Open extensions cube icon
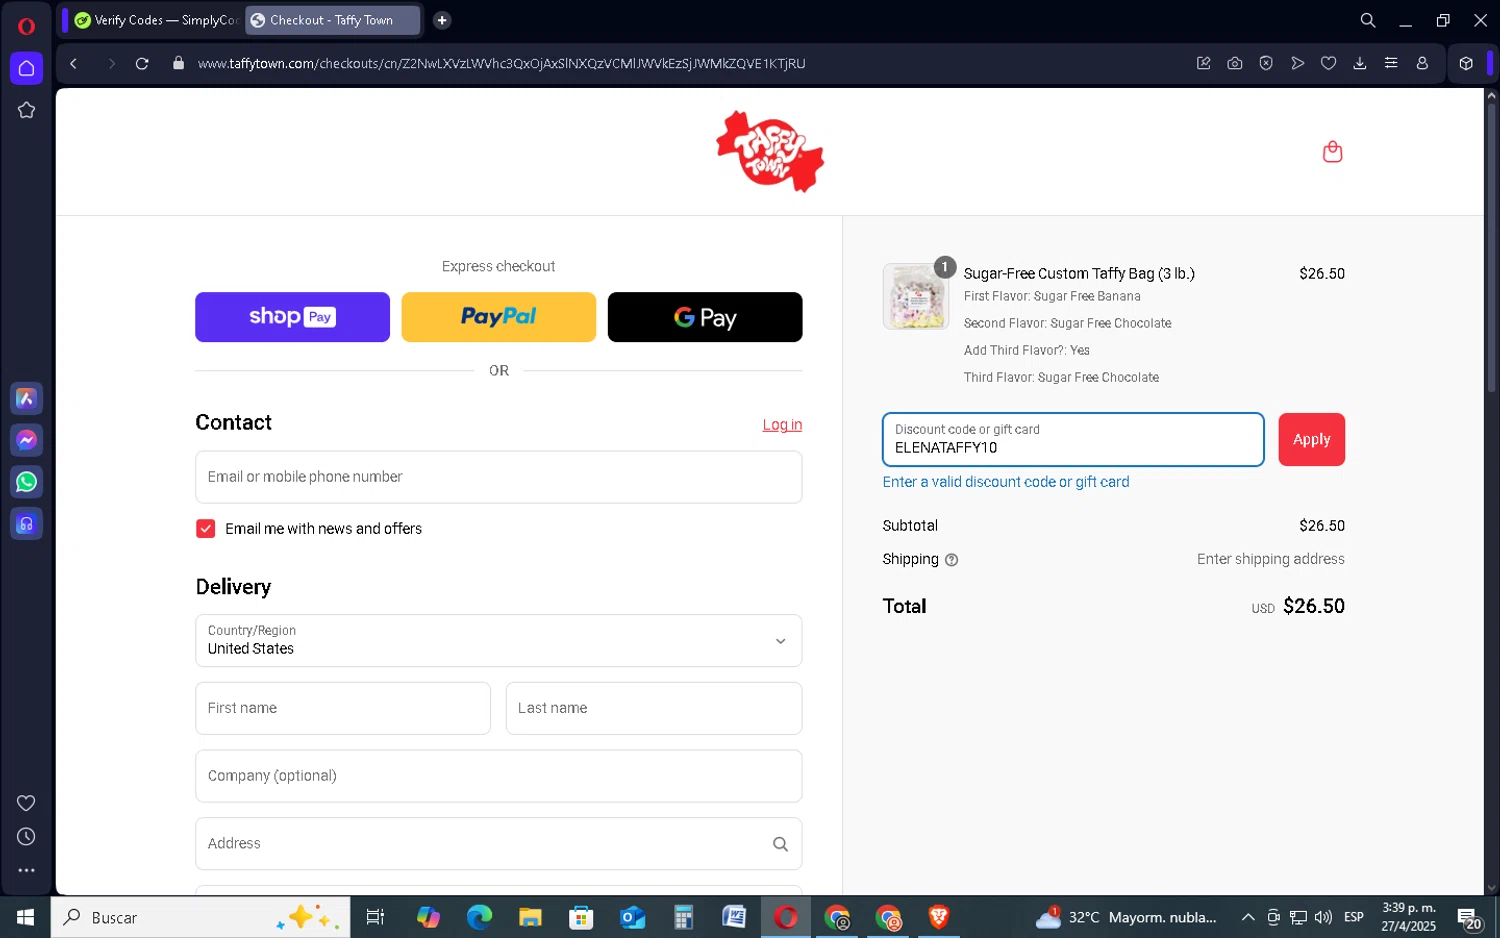Screen dimensions: 1500x938 click(1466, 63)
